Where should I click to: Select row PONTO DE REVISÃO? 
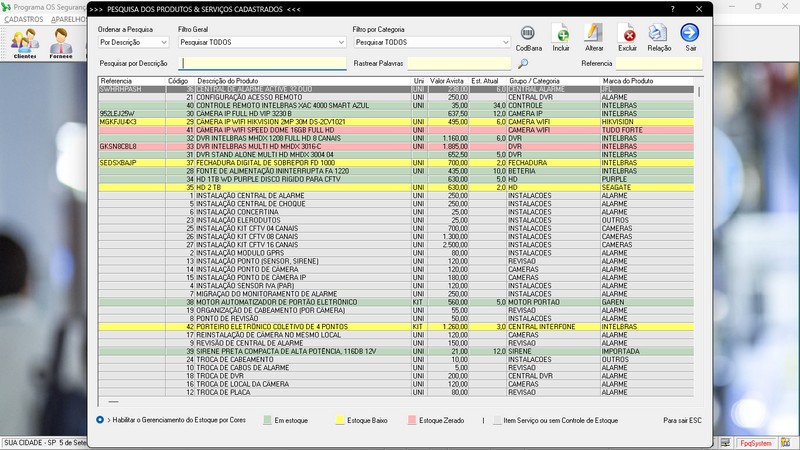396,318
